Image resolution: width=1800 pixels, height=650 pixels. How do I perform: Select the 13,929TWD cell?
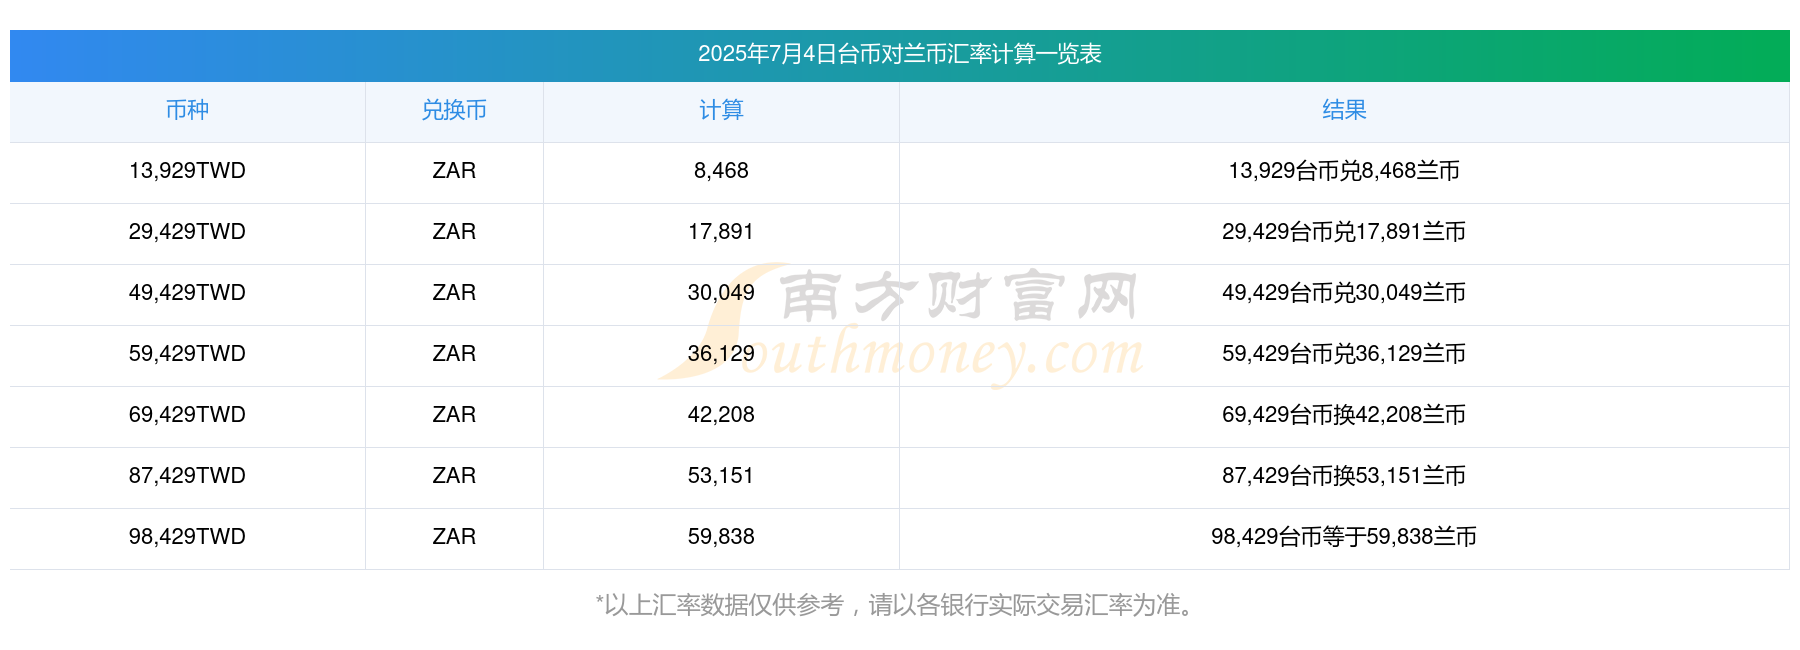187,171
